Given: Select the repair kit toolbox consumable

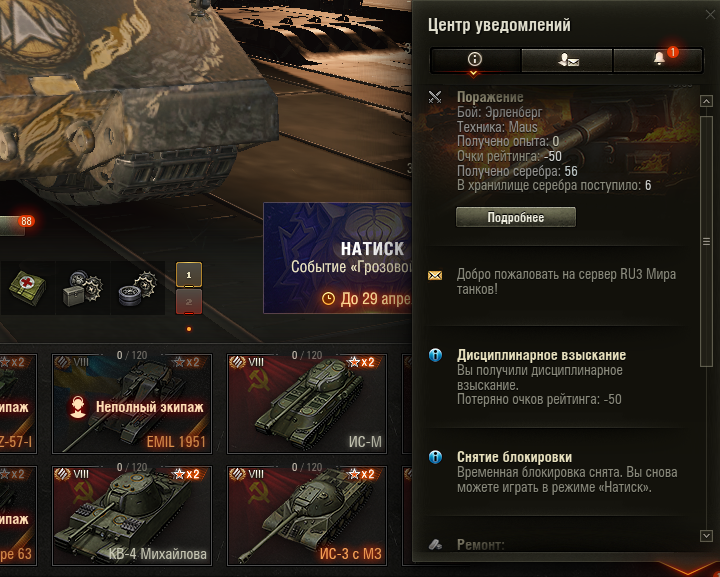Looking at the screenshot, I should pos(83,288).
